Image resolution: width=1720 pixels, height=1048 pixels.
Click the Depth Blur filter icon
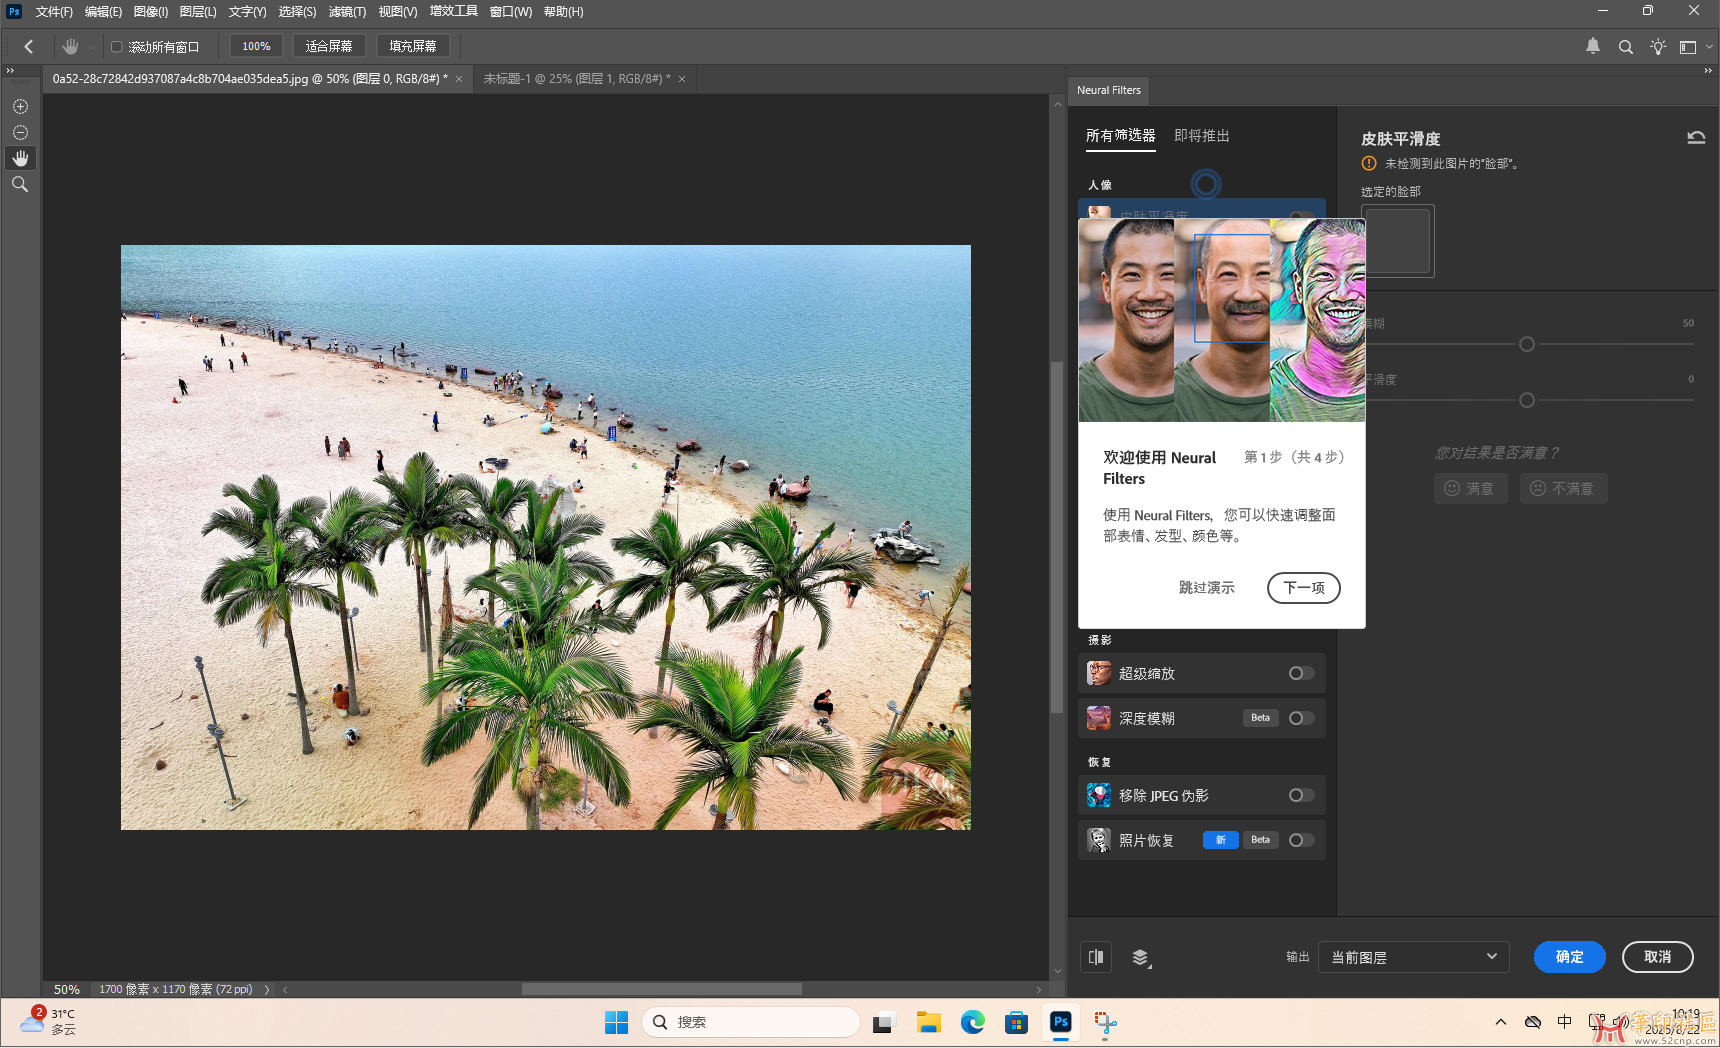1099,718
